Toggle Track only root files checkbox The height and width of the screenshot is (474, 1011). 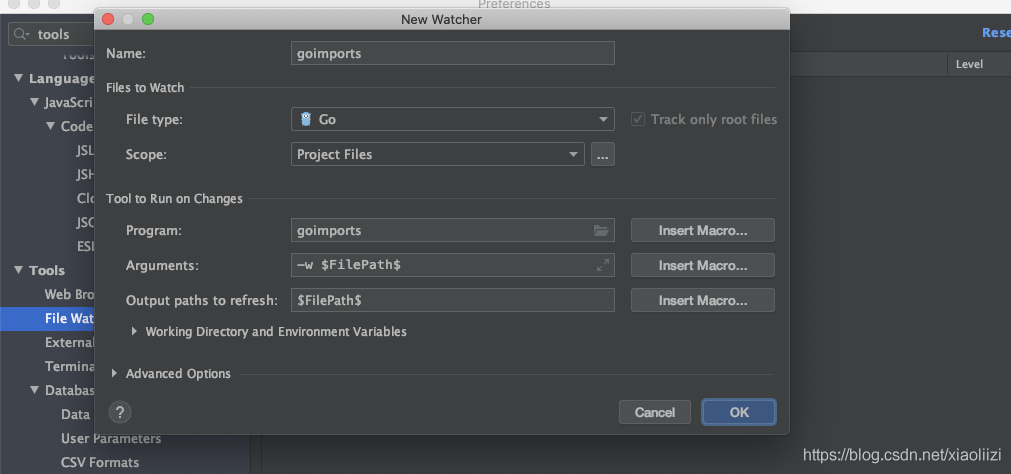point(637,119)
